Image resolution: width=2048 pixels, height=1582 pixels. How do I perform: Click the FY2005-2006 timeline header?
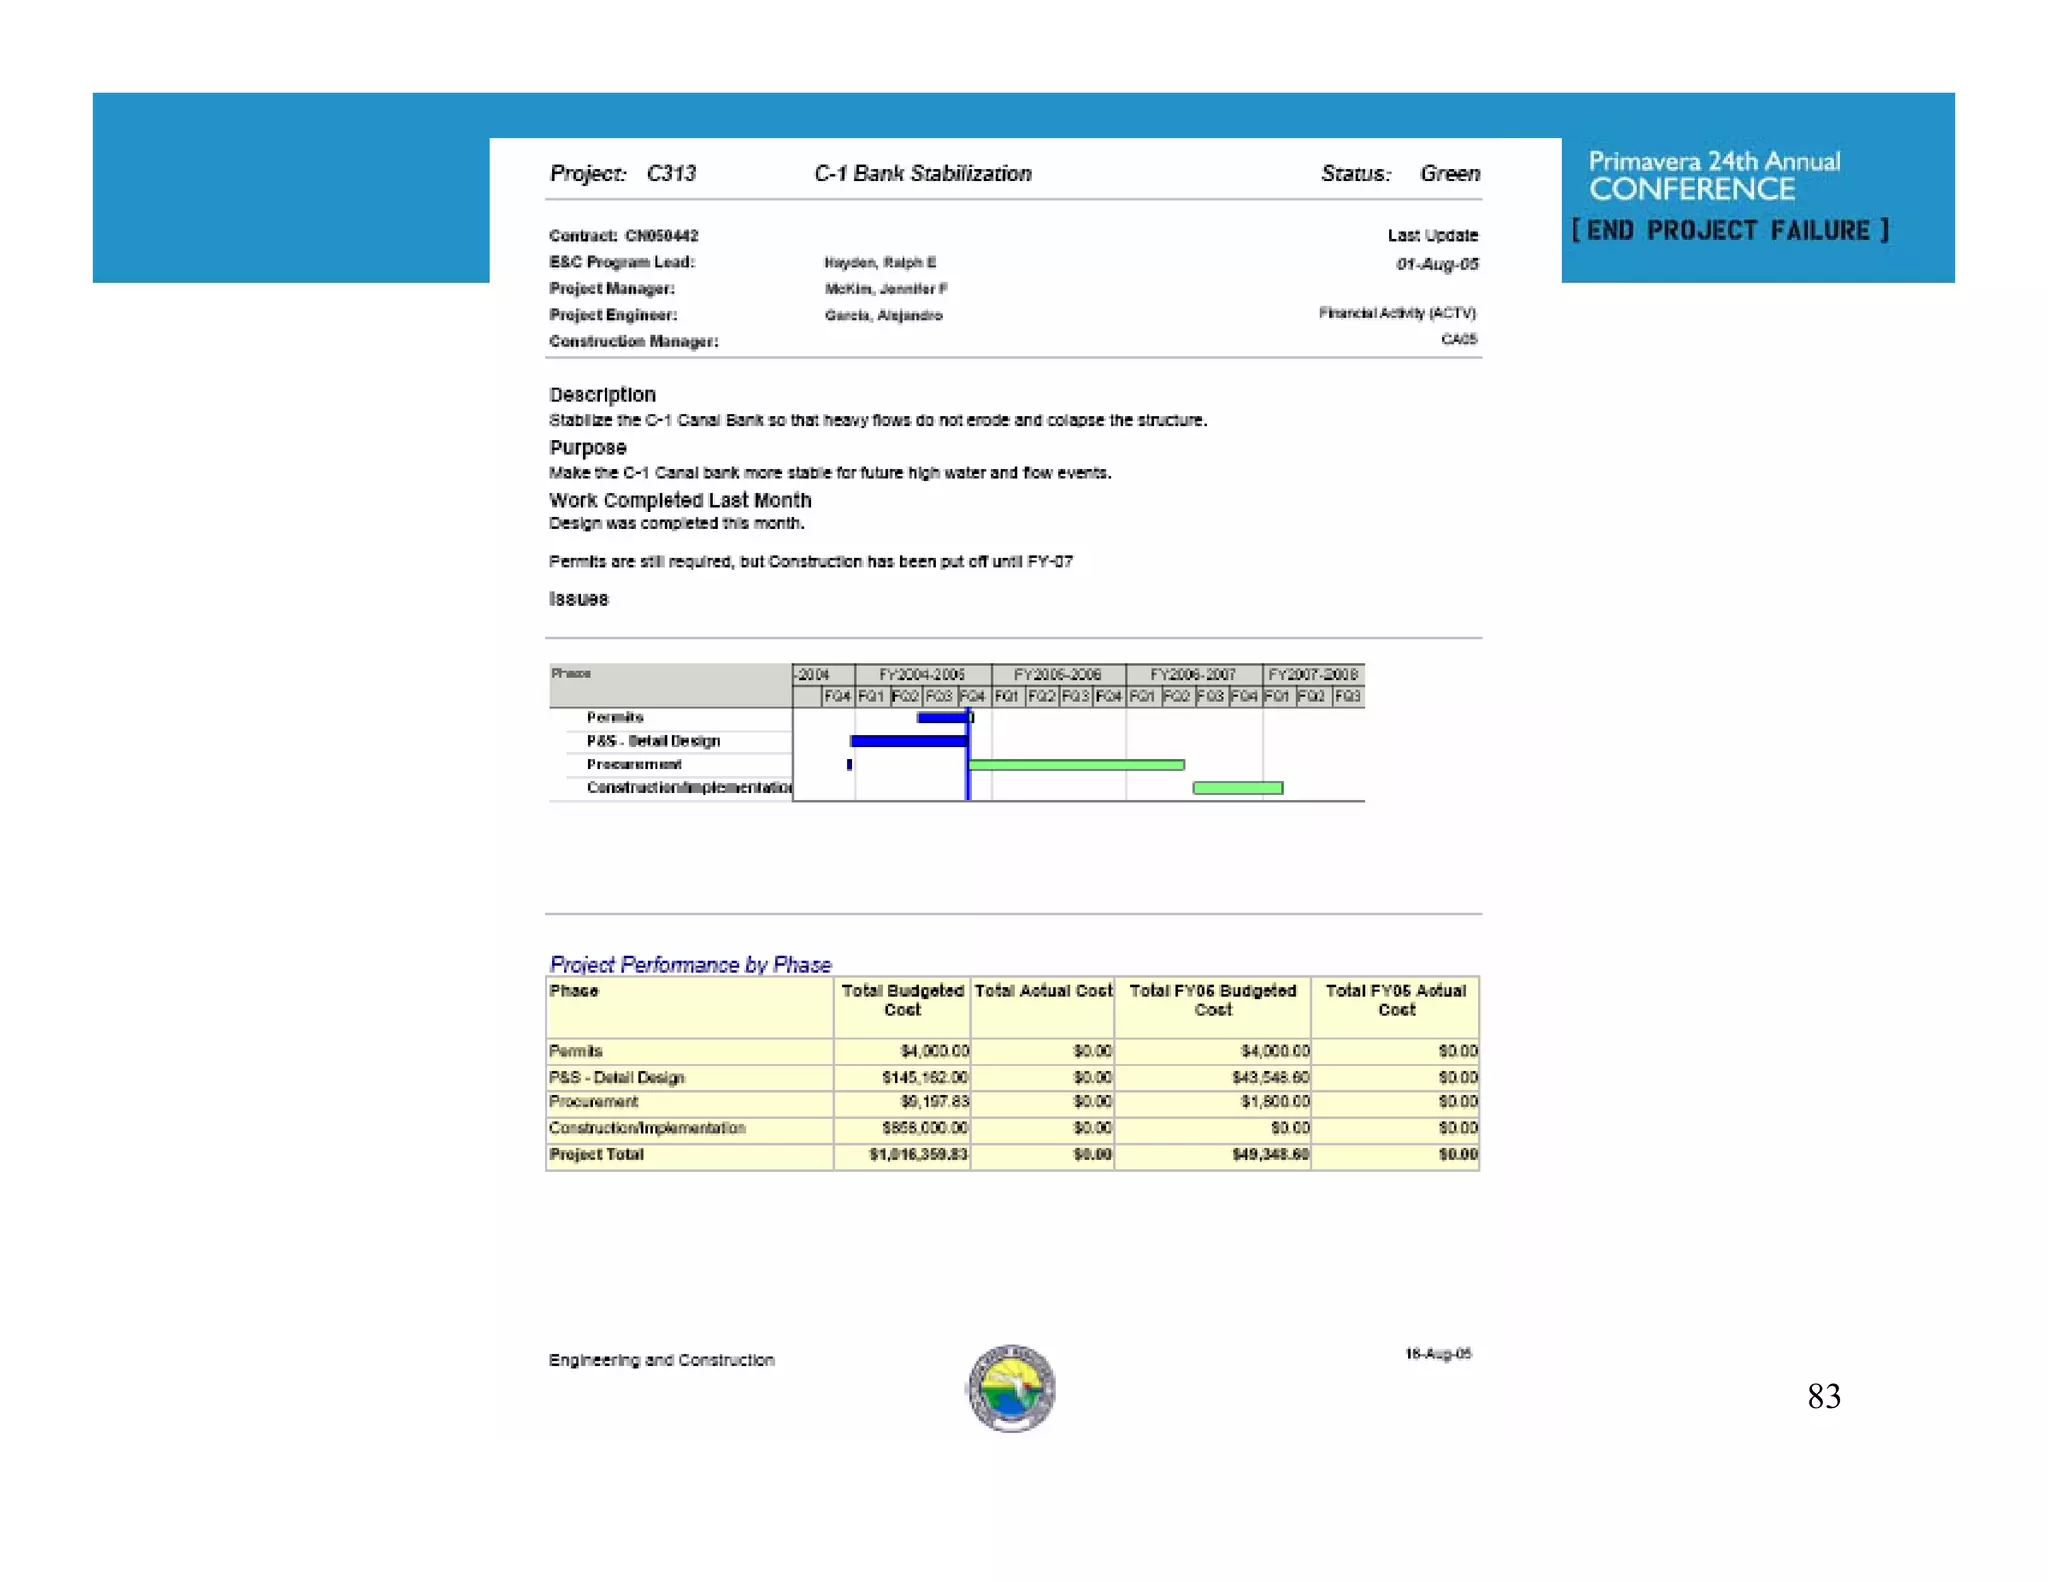tap(1057, 674)
